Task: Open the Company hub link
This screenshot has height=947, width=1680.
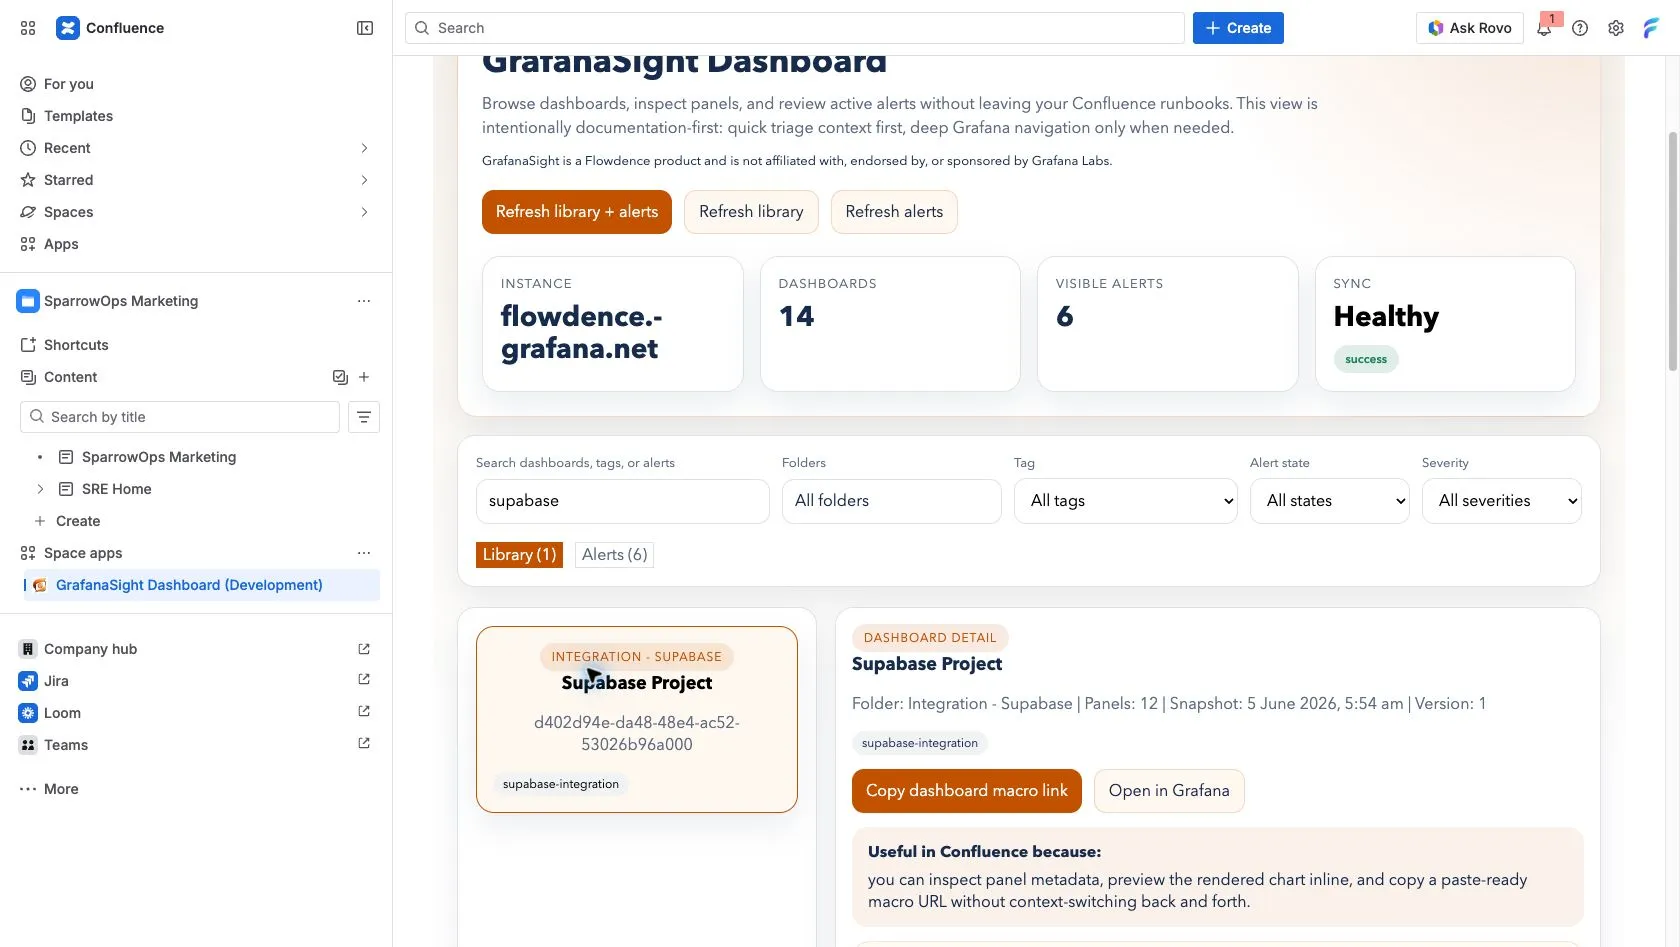Action: coord(90,649)
